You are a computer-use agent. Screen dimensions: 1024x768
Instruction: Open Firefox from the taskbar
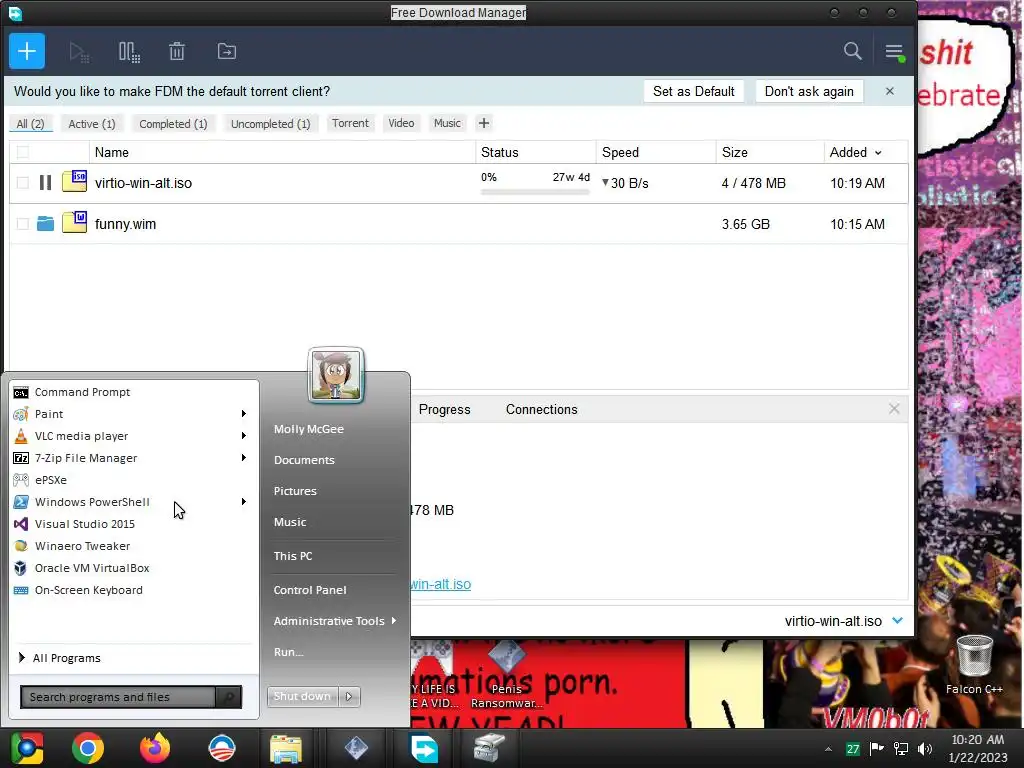[x=155, y=748]
